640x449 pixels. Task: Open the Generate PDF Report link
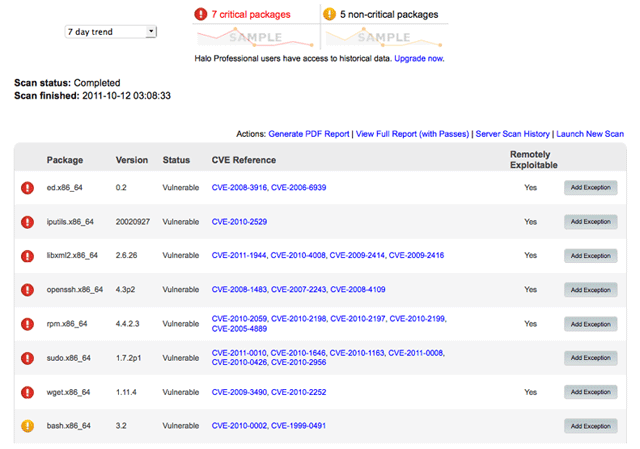pyautogui.click(x=309, y=134)
